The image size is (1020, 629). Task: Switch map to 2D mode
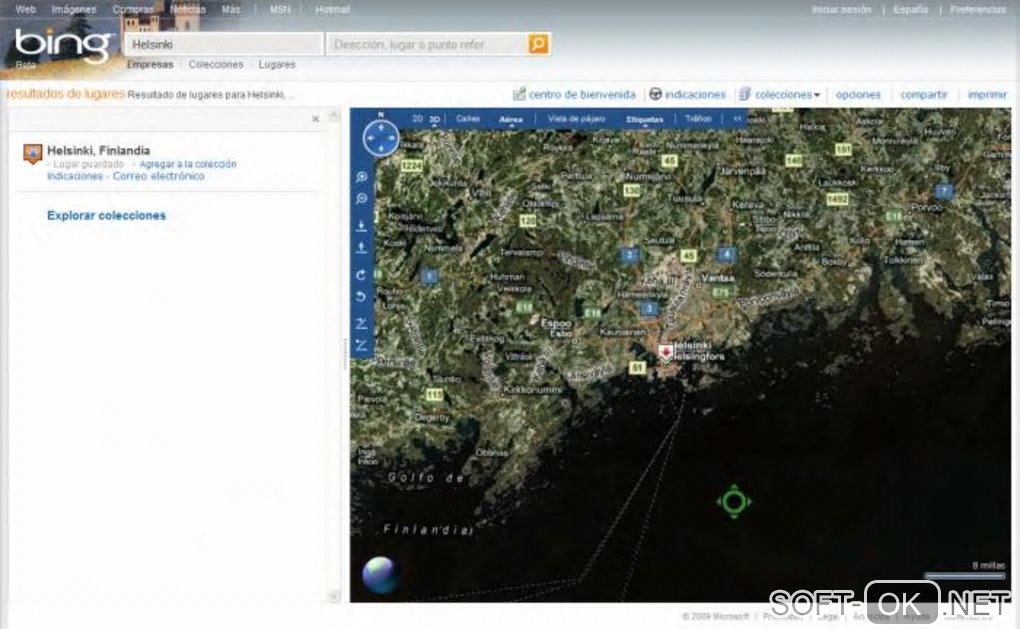click(418, 118)
